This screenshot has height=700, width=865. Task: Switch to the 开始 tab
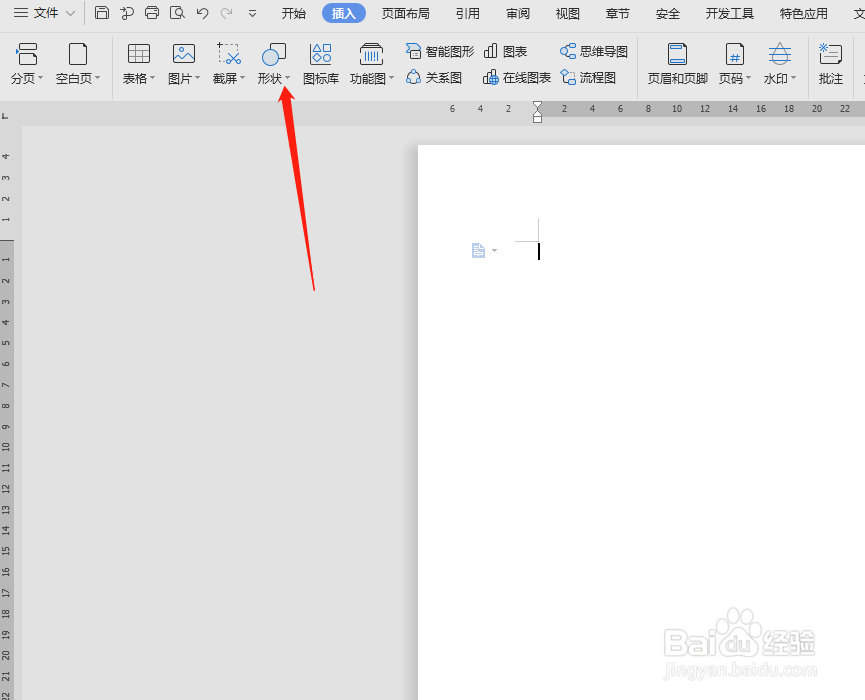coord(293,13)
